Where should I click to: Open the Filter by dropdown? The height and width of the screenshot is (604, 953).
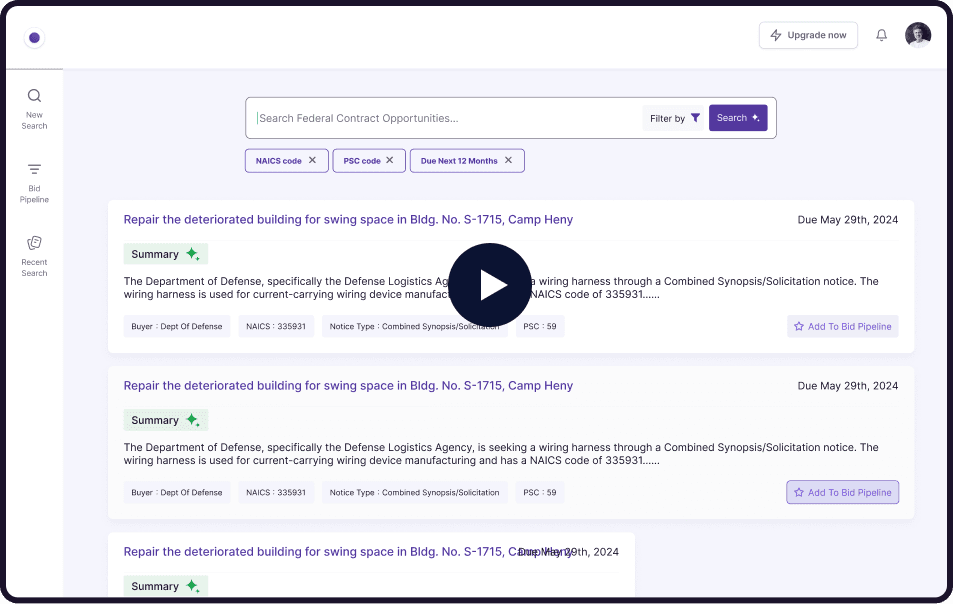(675, 118)
